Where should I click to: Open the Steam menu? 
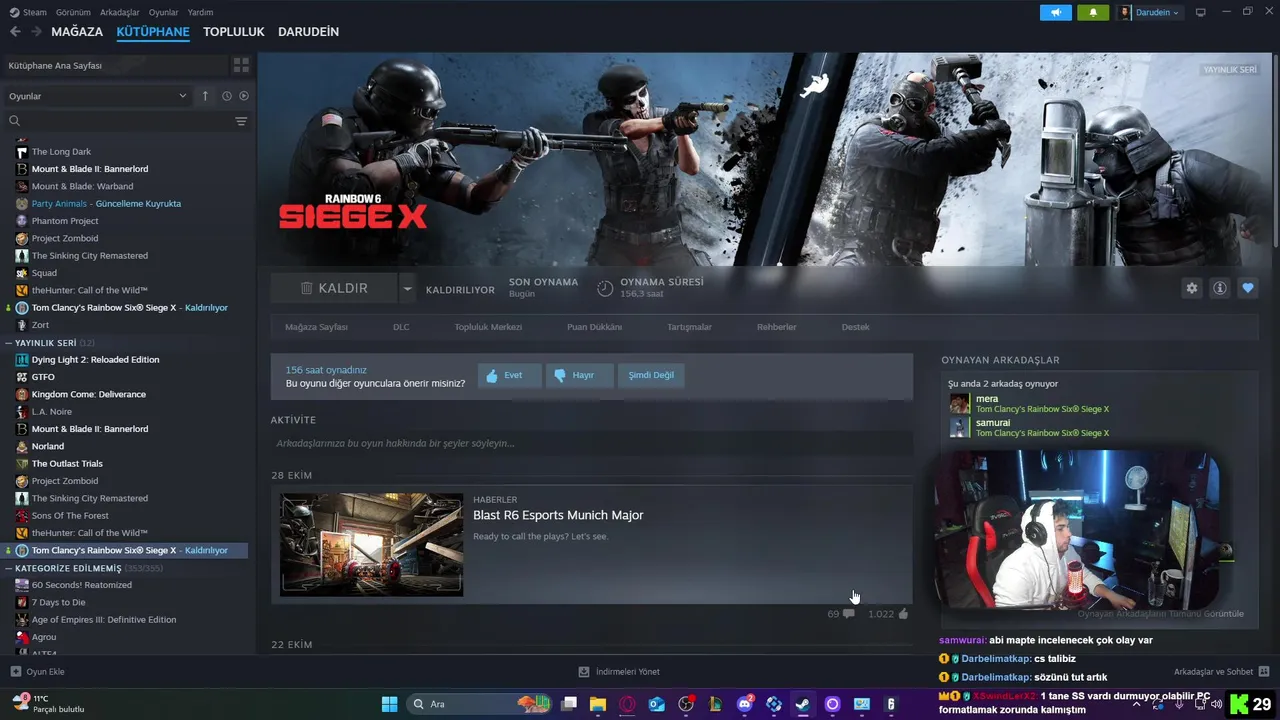(x=28, y=12)
